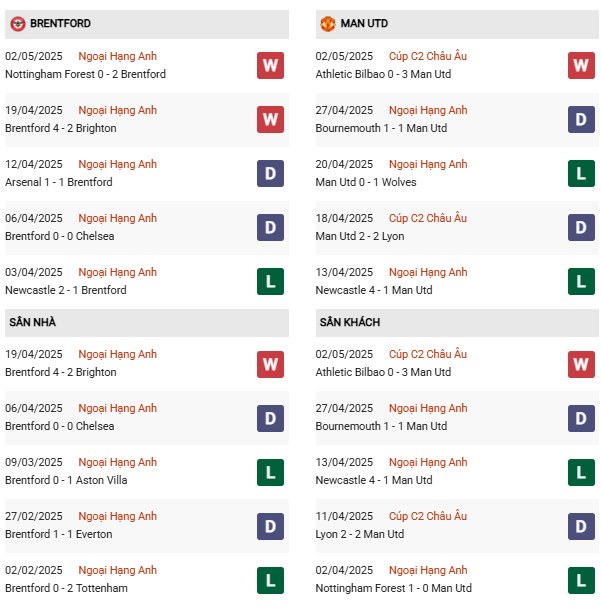Click the Man Utd club crest icon
Screen dimensions: 601x608
328,23
